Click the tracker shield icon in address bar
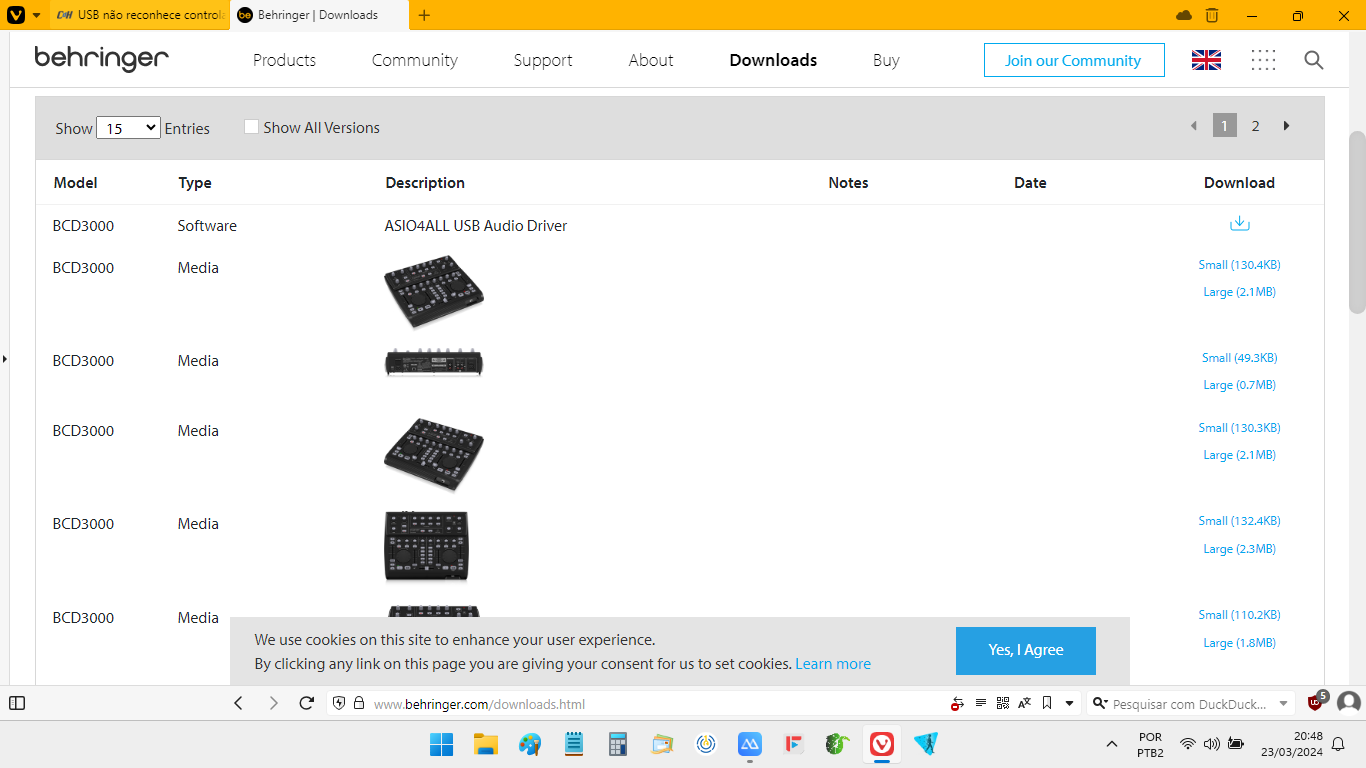1366x768 pixels. 339,703
